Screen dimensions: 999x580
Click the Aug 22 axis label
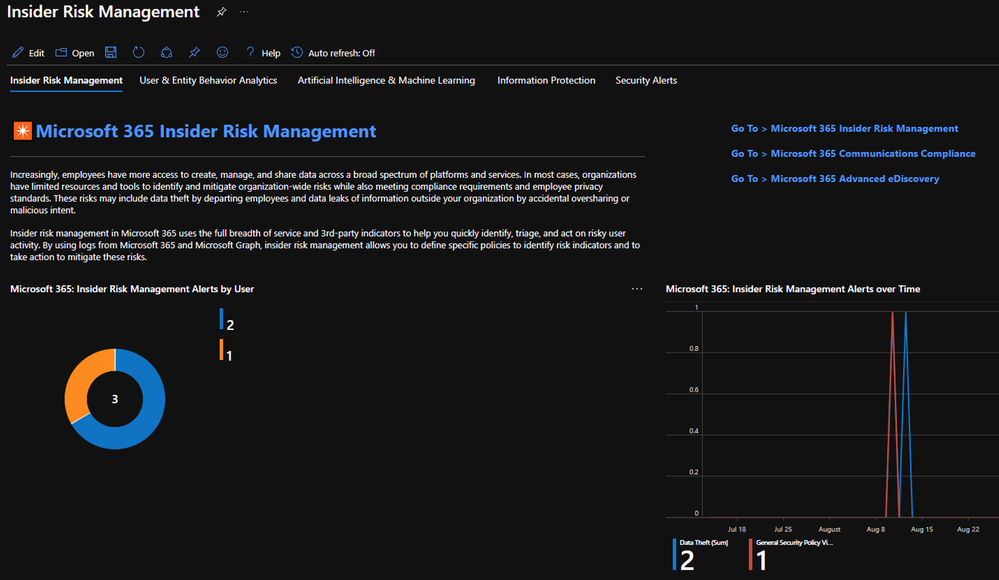pos(968,529)
